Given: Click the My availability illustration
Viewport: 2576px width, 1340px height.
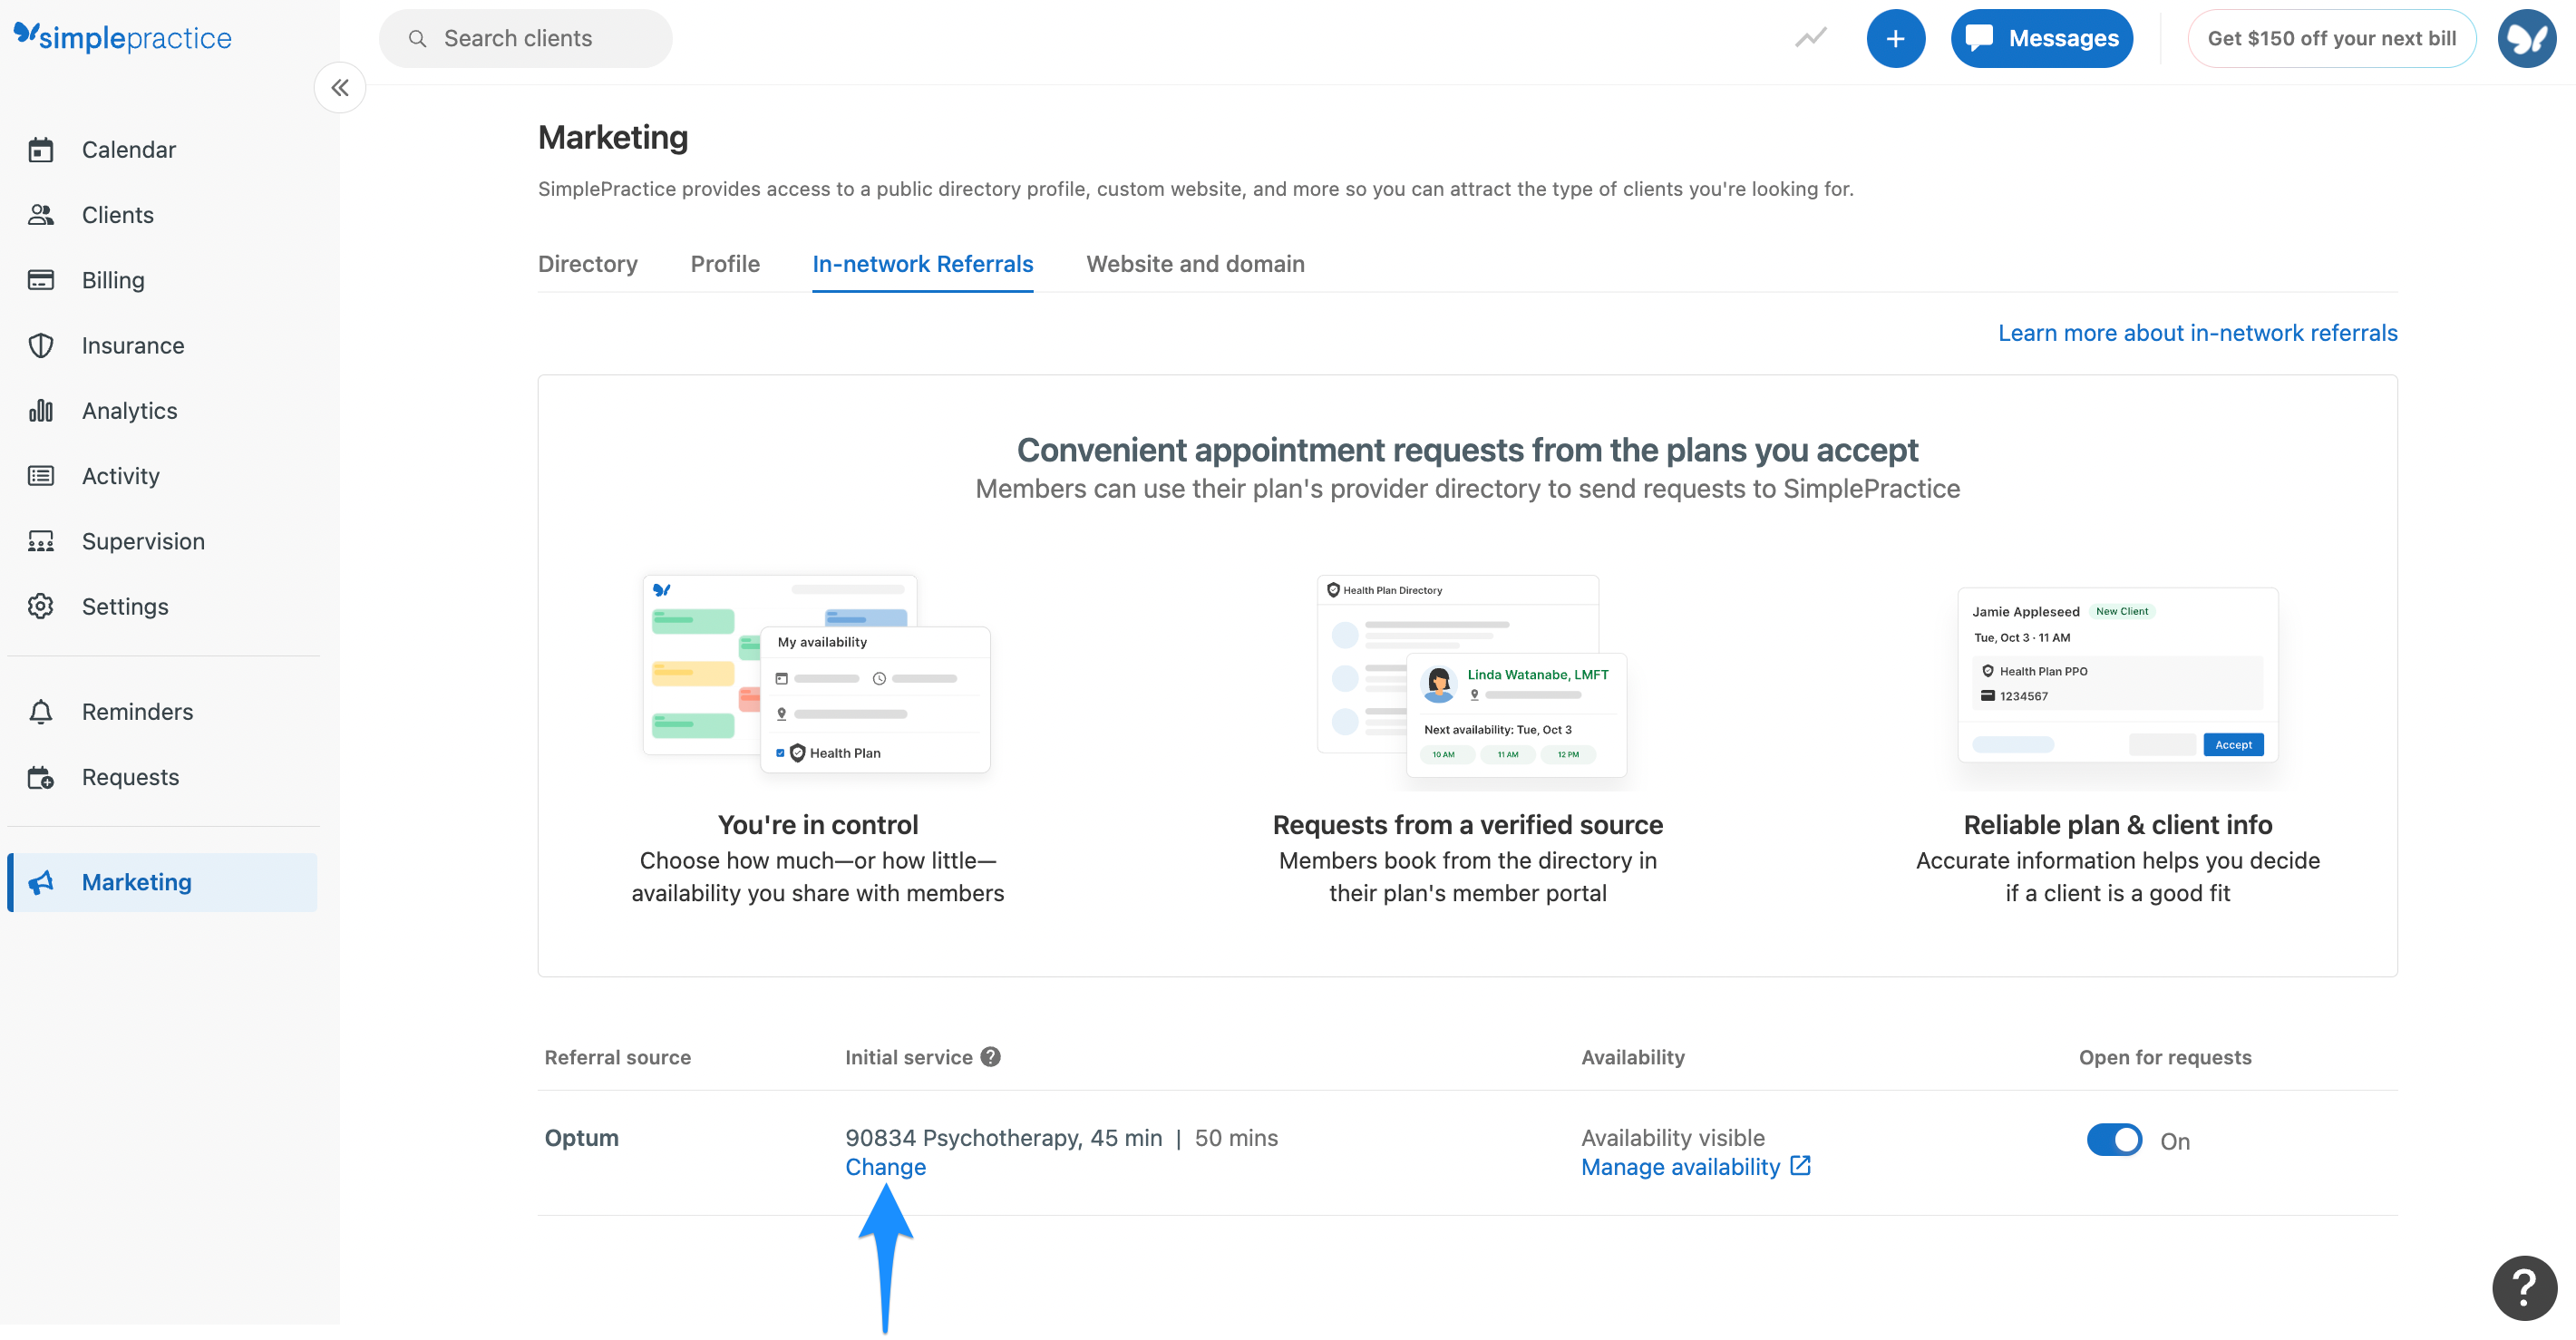Looking at the screenshot, I should 817,673.
